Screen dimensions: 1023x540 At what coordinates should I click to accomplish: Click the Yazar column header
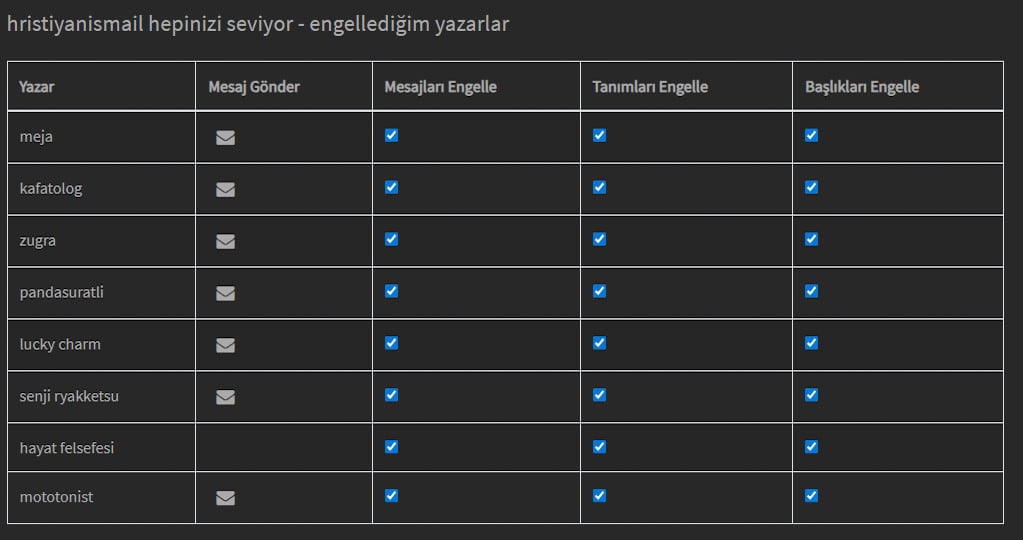[x=37, y=86]
